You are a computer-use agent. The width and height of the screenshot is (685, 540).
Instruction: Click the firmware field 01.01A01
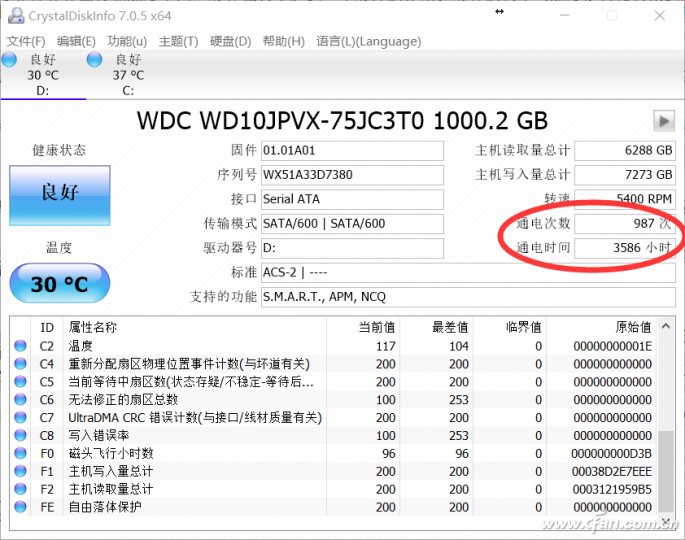(353, 151)
